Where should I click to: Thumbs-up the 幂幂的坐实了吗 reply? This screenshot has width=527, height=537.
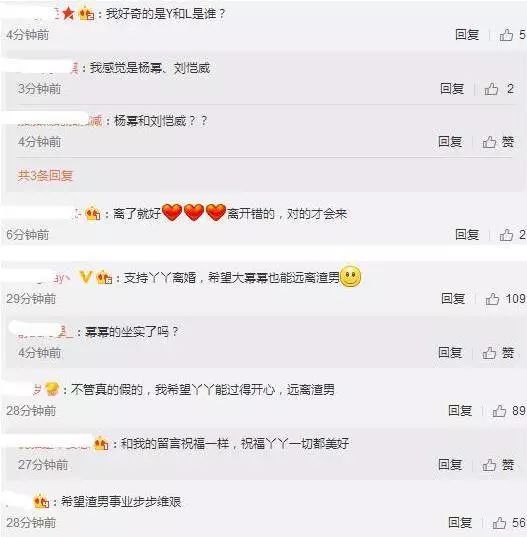click(x=489, y=353)
